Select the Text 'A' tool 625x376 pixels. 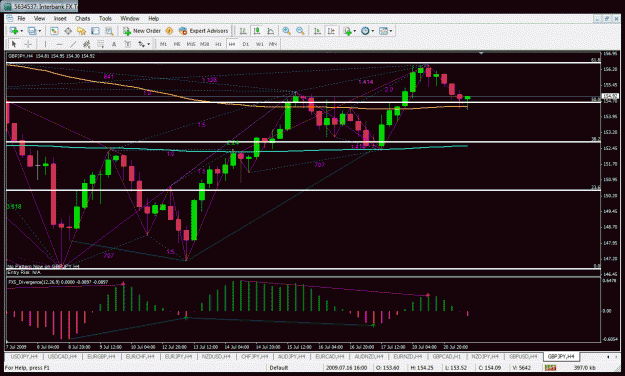[114, 44]
